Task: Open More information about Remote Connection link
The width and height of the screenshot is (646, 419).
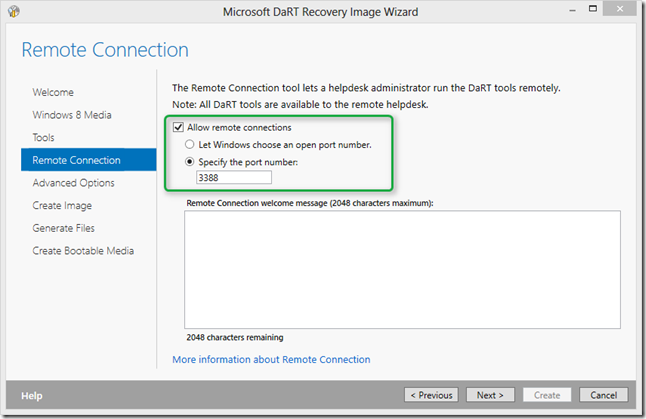Action: [271, 359]
